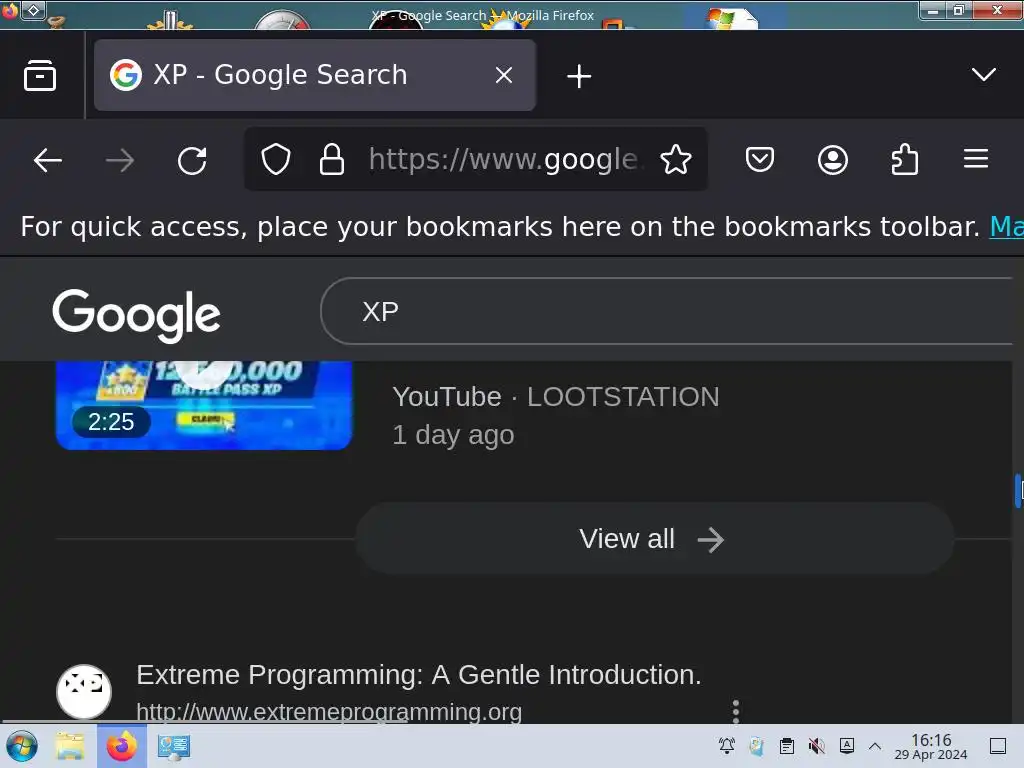Viewport: 1024px width, 768px height.
Task: Open the Start menu orb
Action: (x=22, y=746)
